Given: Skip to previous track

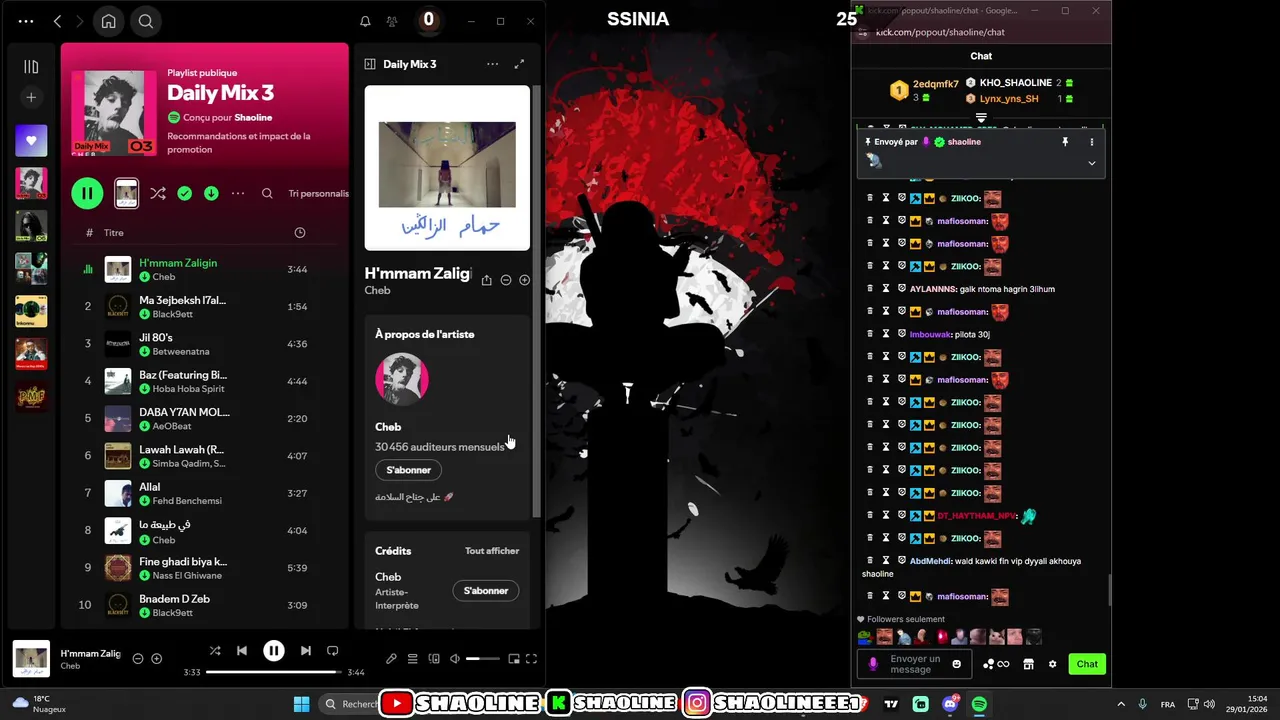Looking at the screenshot, I should tap(242, 650).
